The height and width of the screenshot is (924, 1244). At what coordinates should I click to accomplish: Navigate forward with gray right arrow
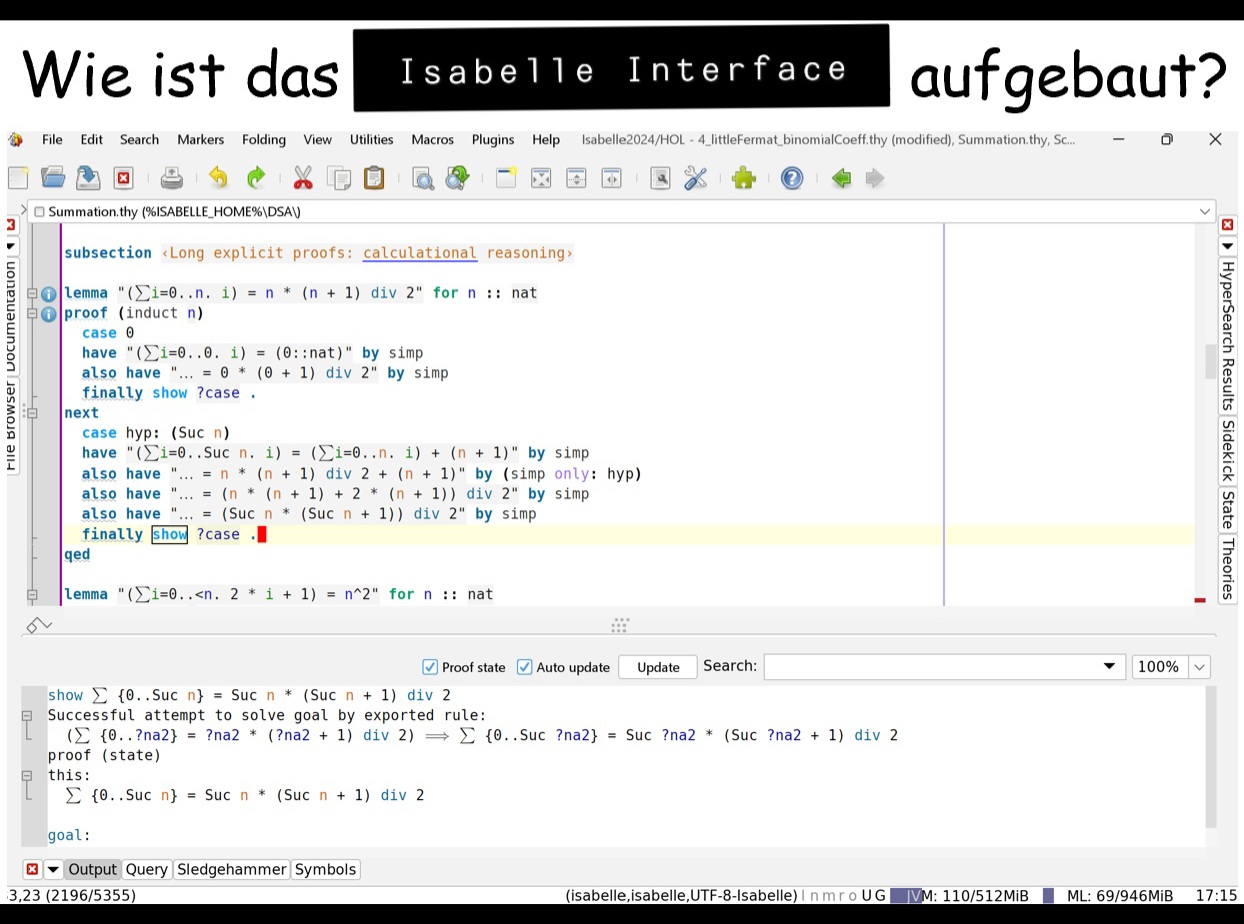[x=875, y=179]
